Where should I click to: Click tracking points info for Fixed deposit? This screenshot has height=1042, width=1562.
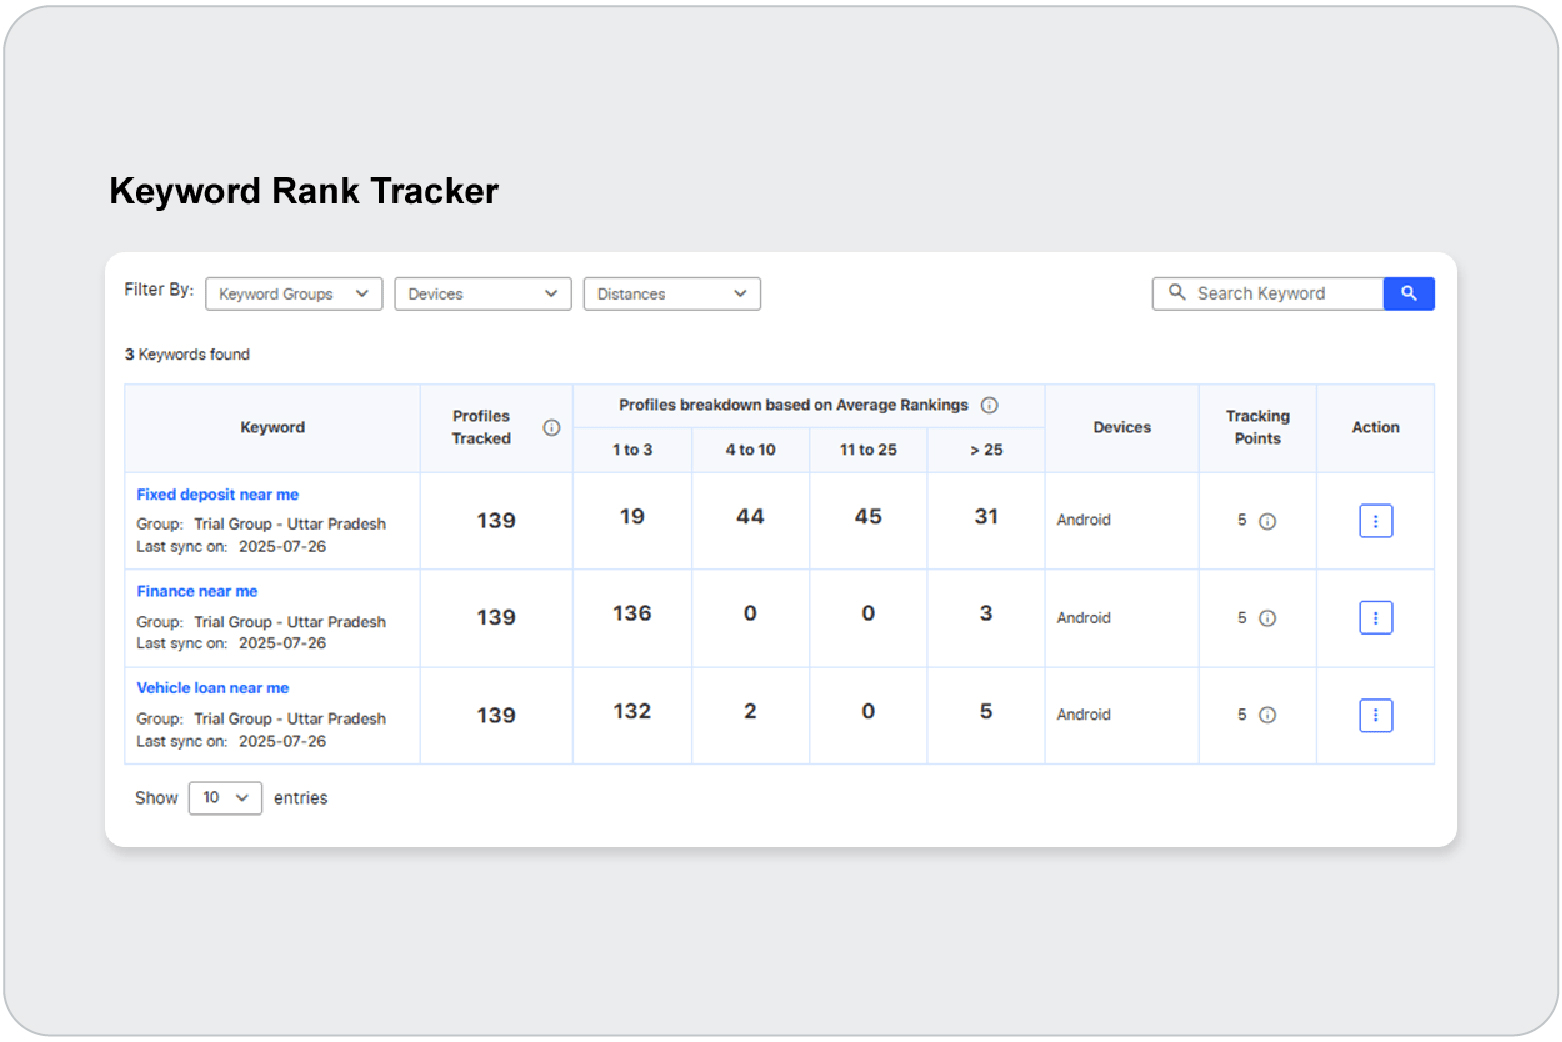coord(1267,521)
